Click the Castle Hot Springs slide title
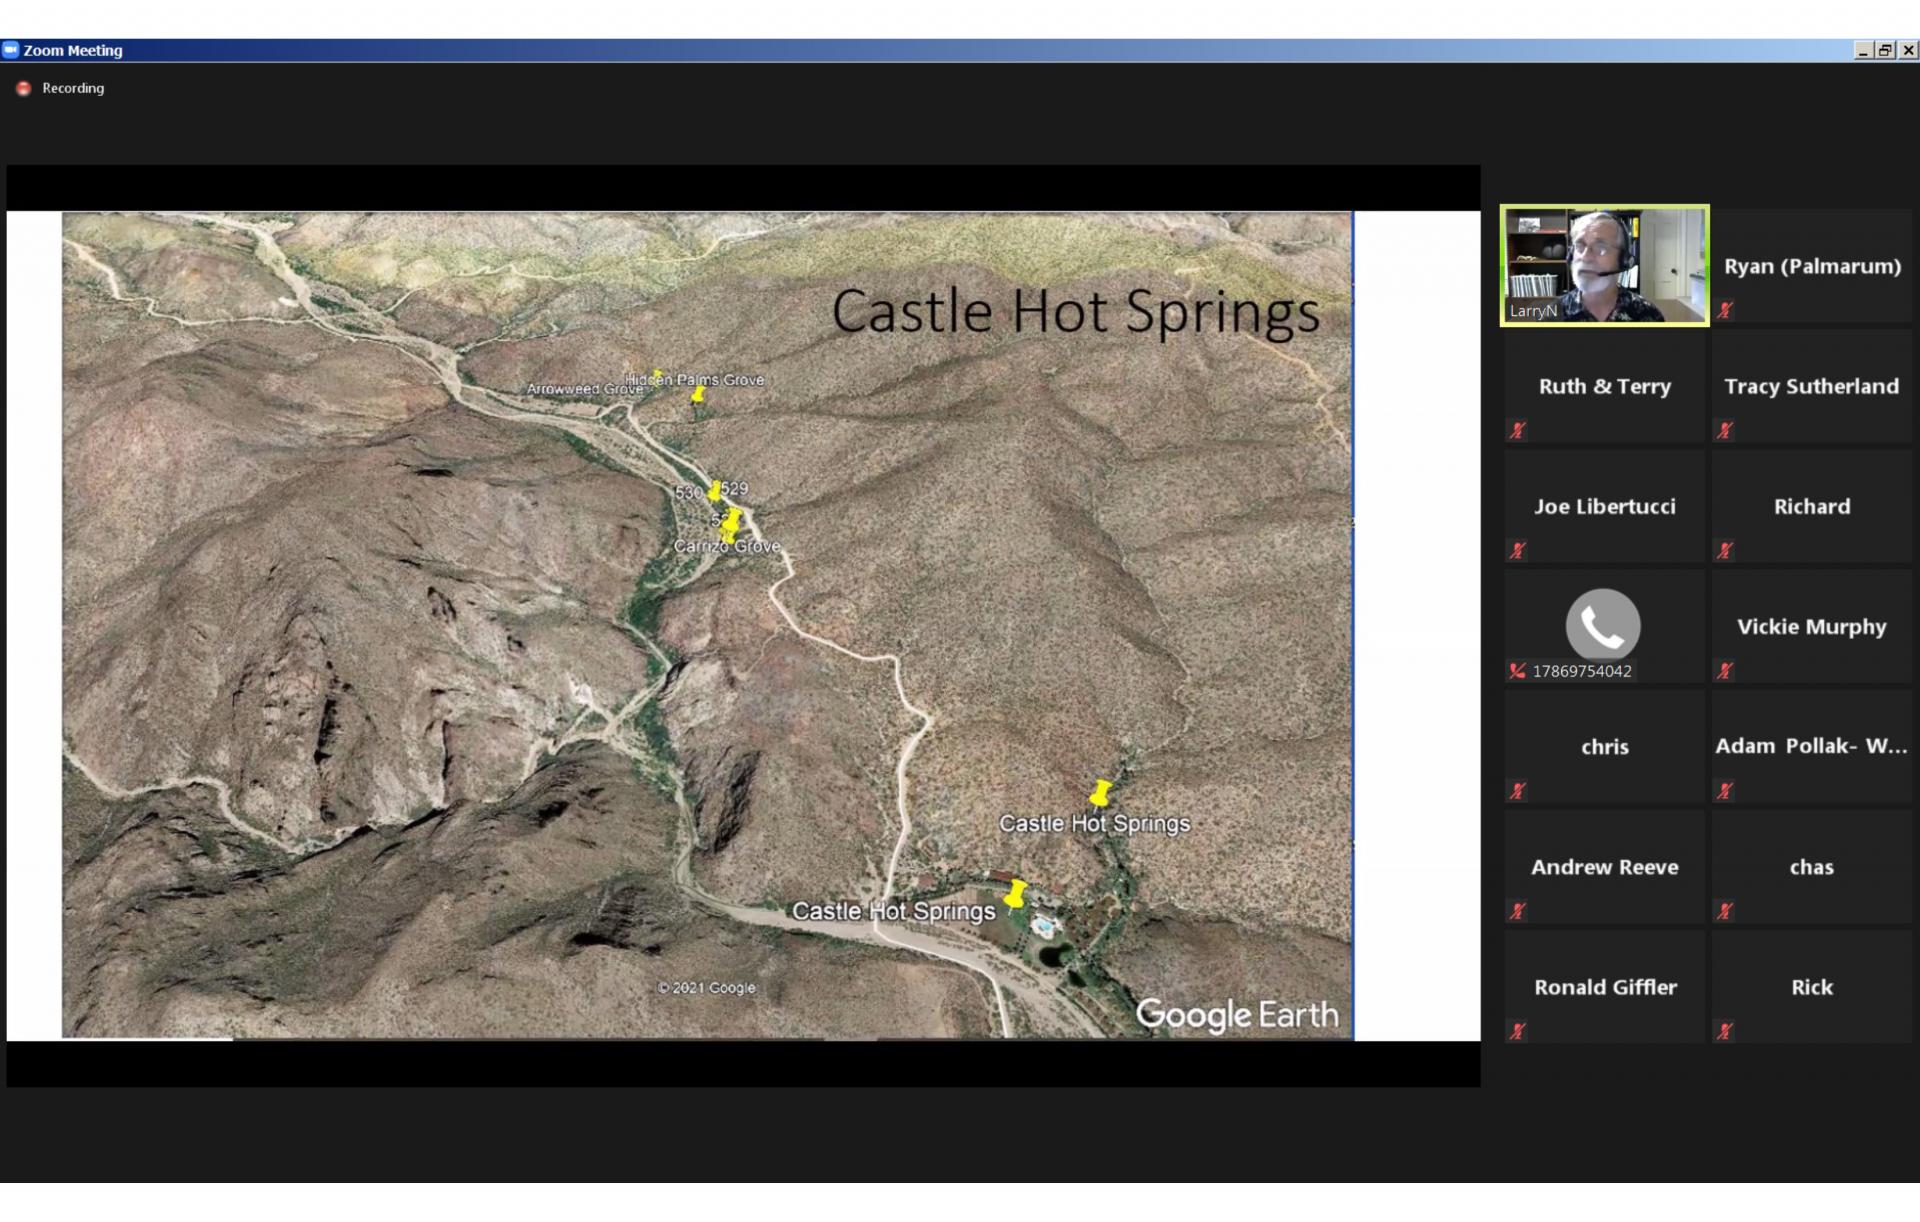Viewport: 1920px width, 1222px height. click(1075, 311)
